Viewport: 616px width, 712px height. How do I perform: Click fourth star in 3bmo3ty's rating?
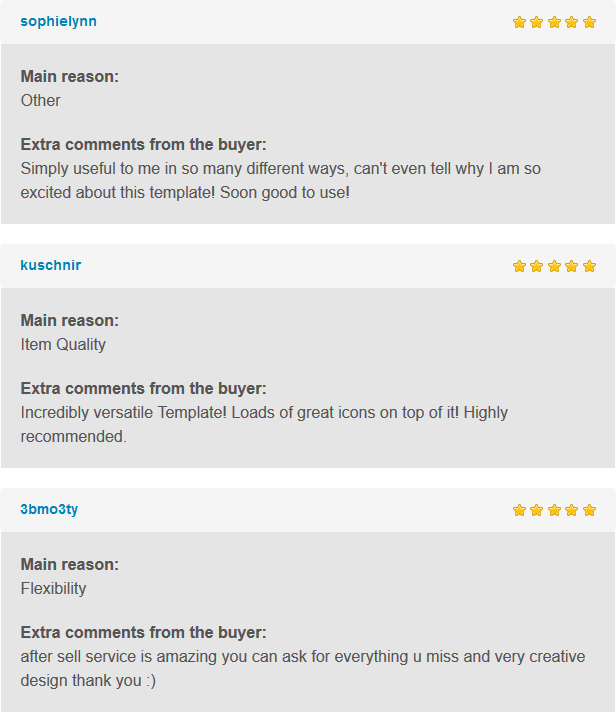tap(572, 510)
